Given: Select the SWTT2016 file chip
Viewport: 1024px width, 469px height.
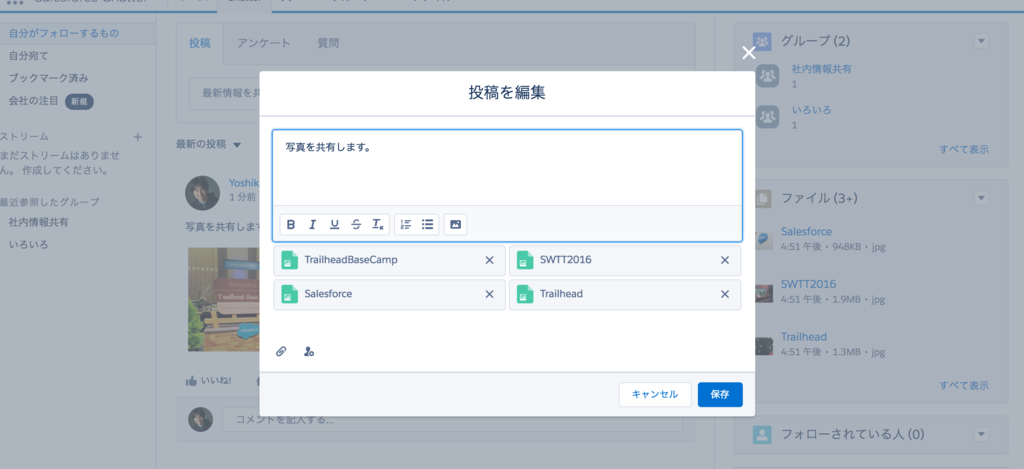Looking at the screenshot, I should (x=625, y=260).
